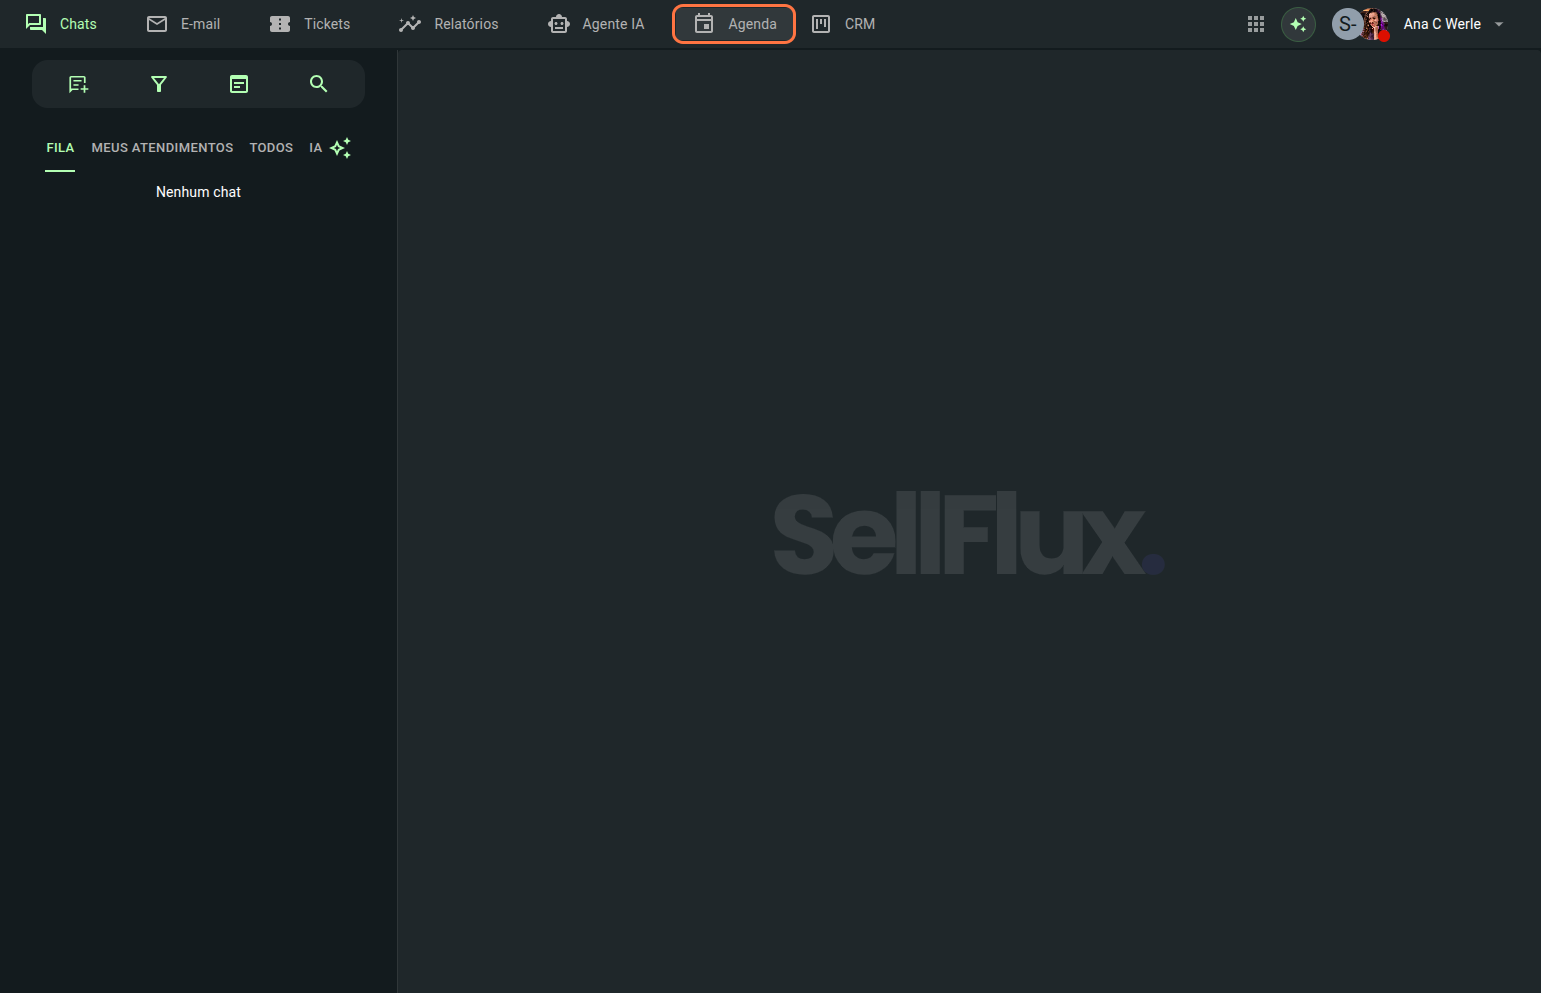
Task: Click the gray 'S-' avatar circle
Action: [1345, 24]
